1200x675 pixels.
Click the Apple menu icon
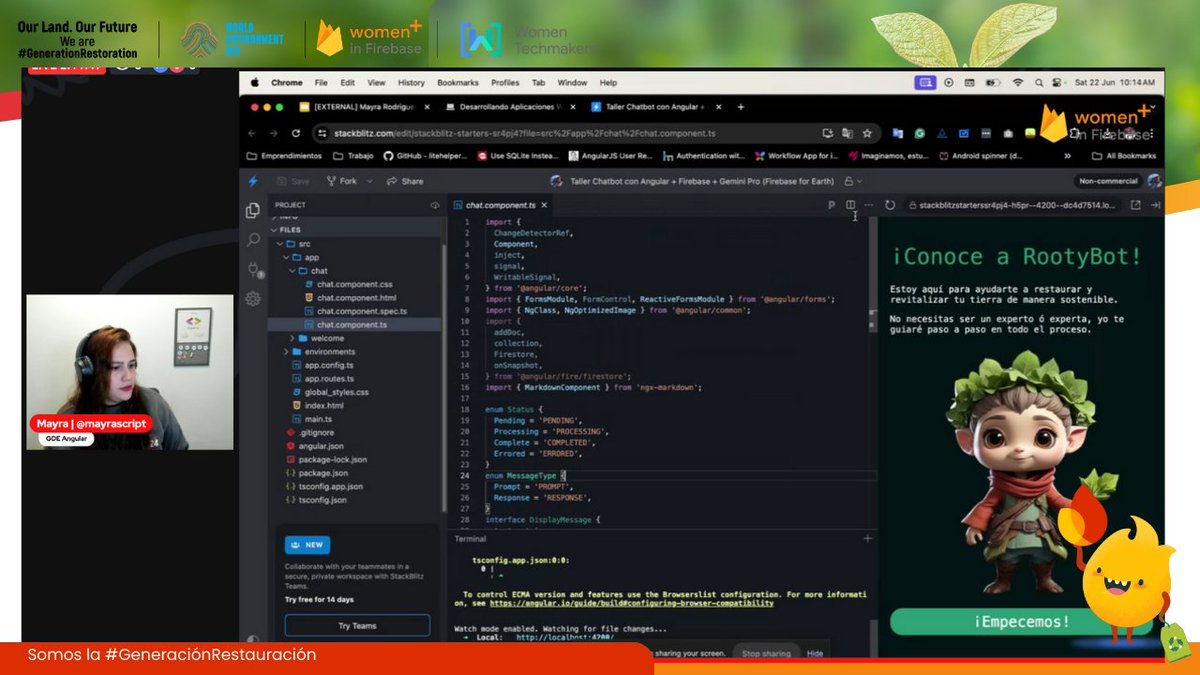coord(254,83)
